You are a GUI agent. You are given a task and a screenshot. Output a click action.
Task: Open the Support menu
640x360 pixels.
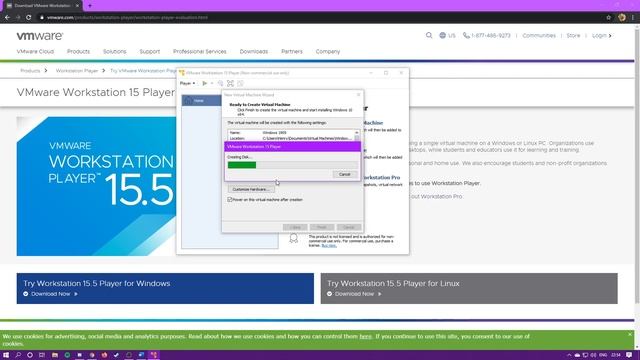[x=150, y=51]
